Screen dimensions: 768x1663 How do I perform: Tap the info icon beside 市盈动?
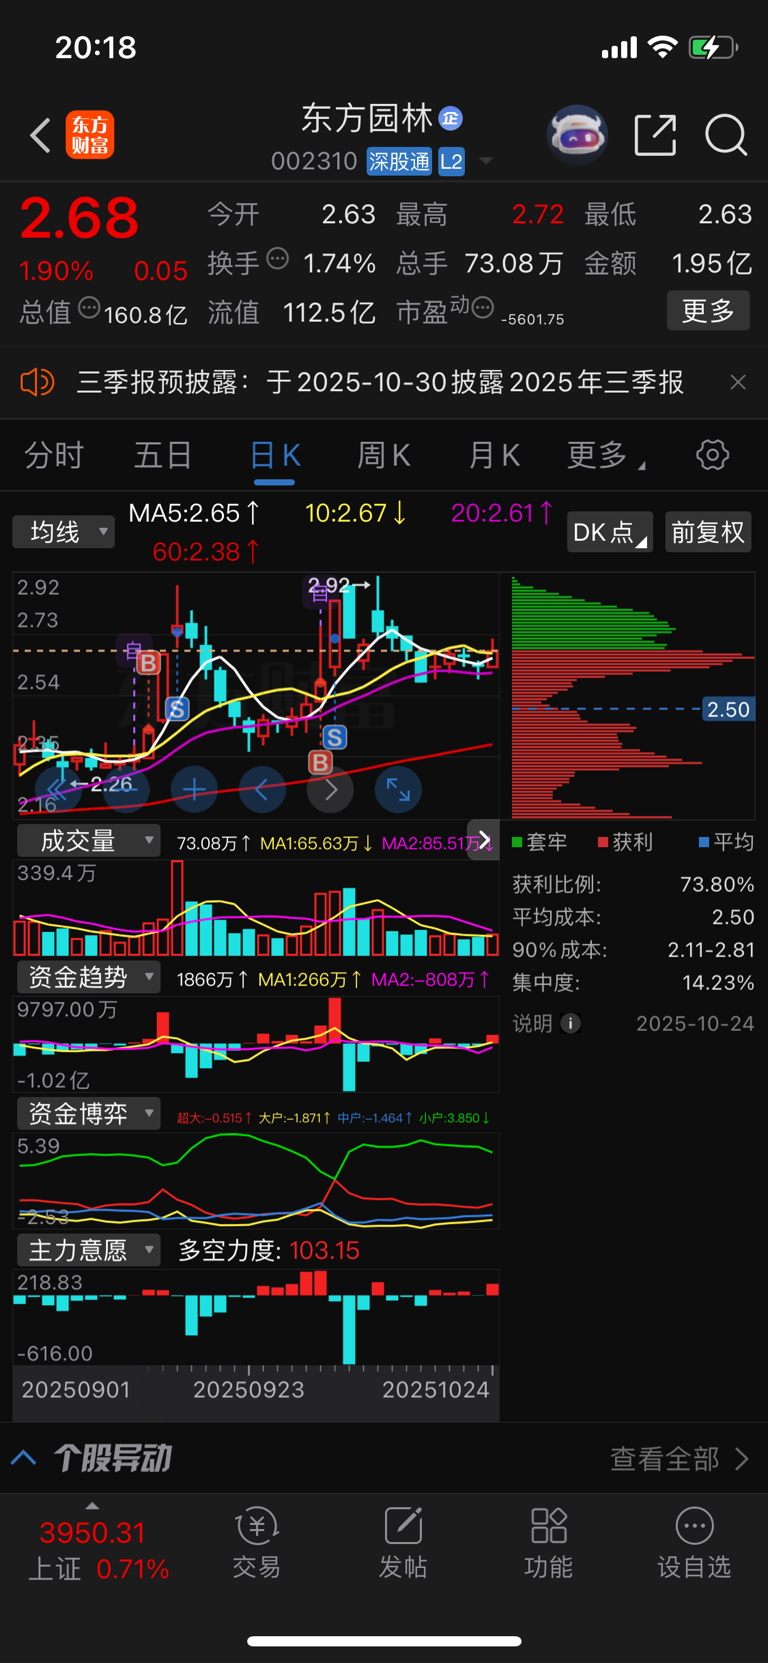coord(482,308)
